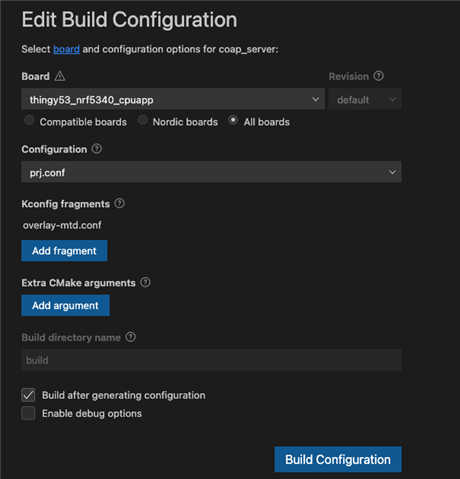Uncheck Build after generating configuration
This screenshot has width=460, height=479.
(x=28, y=395)
